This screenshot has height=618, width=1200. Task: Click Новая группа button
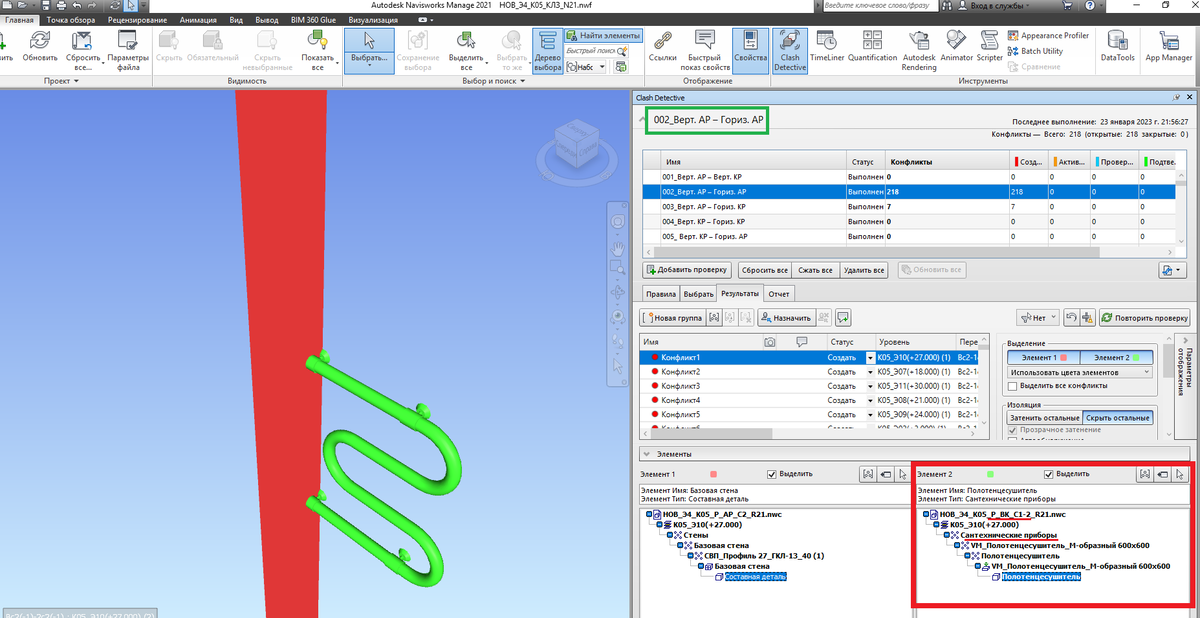point(674,317)
